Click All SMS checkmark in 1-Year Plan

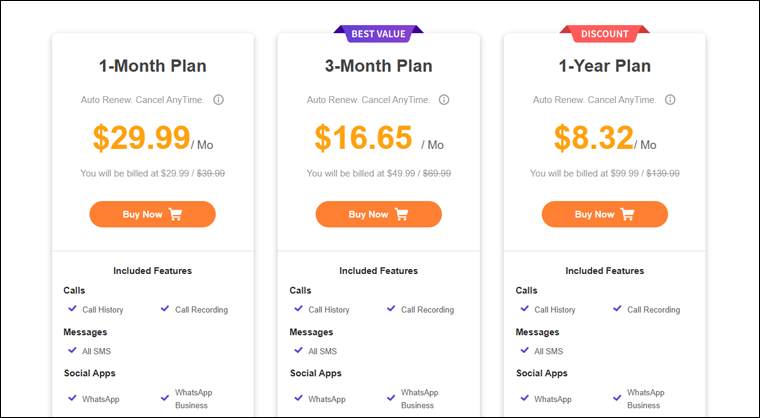coord(524,350)
